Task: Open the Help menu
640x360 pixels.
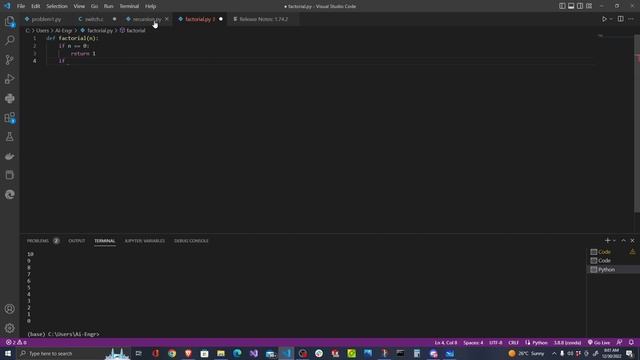Action: [x=151, y=6]
